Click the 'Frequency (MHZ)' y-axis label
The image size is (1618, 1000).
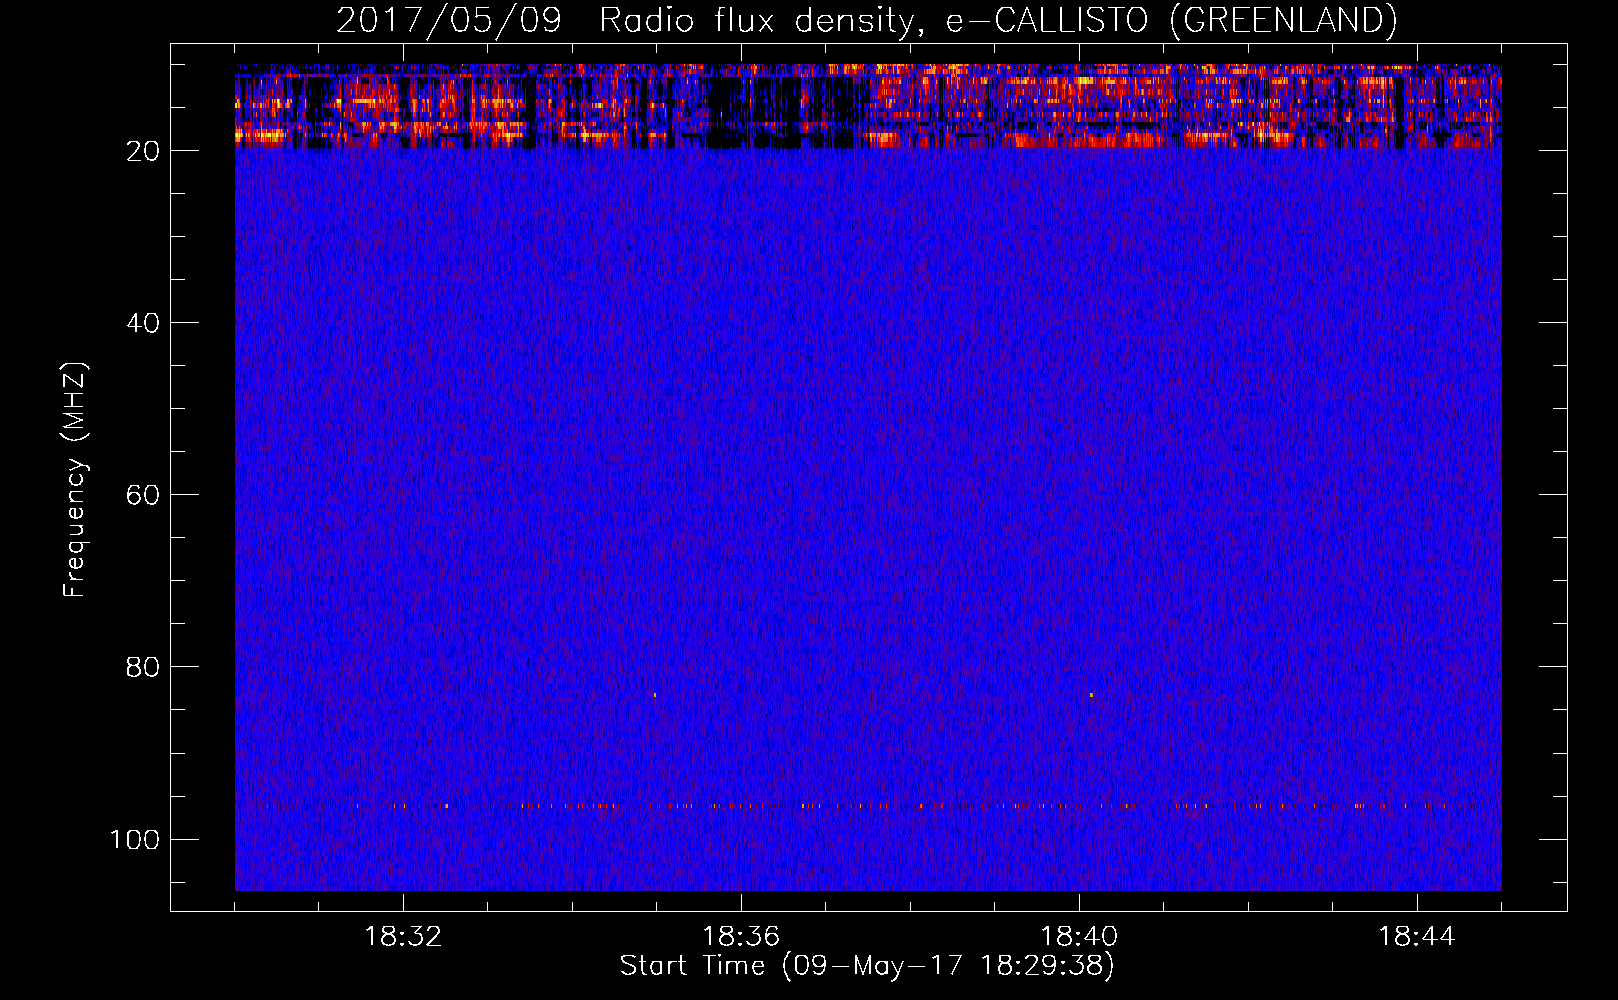pos(75,480)
